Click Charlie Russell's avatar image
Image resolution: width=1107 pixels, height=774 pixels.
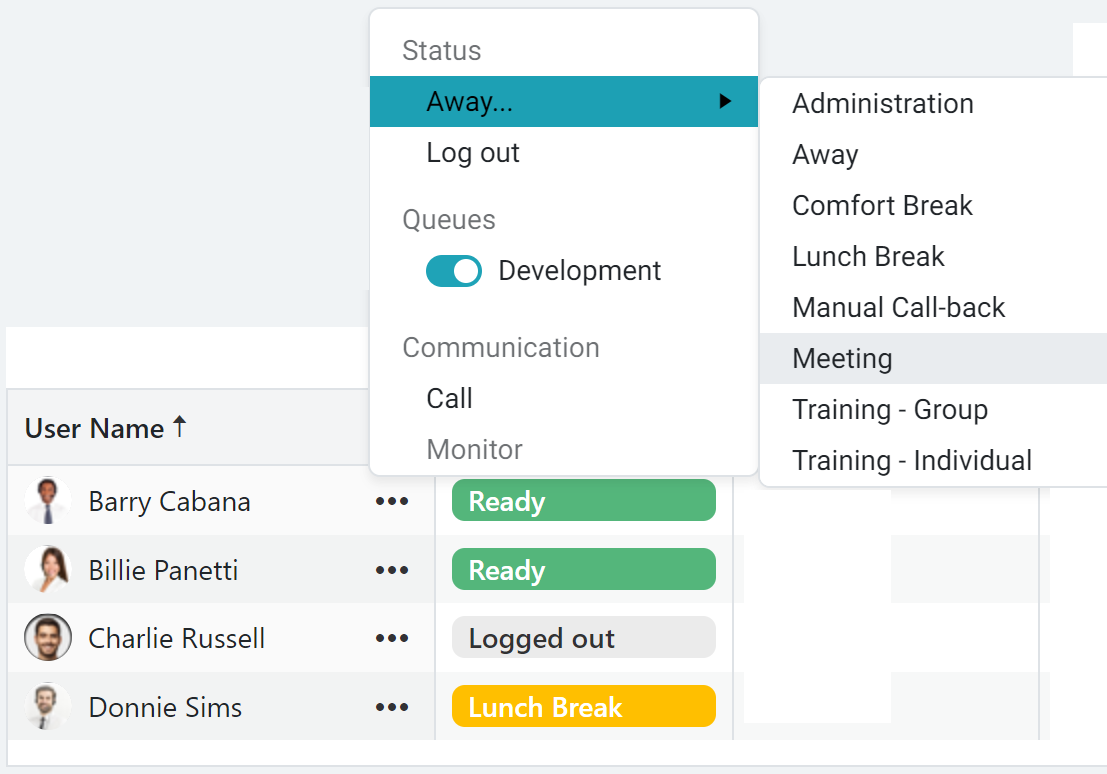click(x=47, y=638)
